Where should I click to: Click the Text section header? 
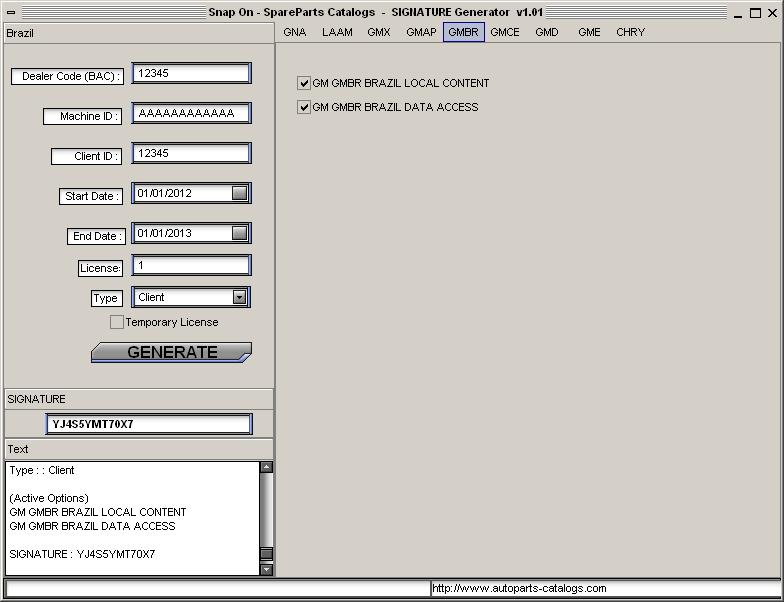tap(138, 449)
